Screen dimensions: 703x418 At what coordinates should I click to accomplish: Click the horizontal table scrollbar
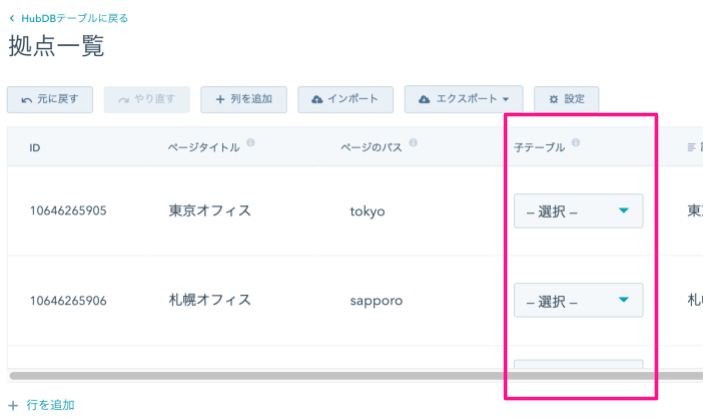(x=300, y=376)
